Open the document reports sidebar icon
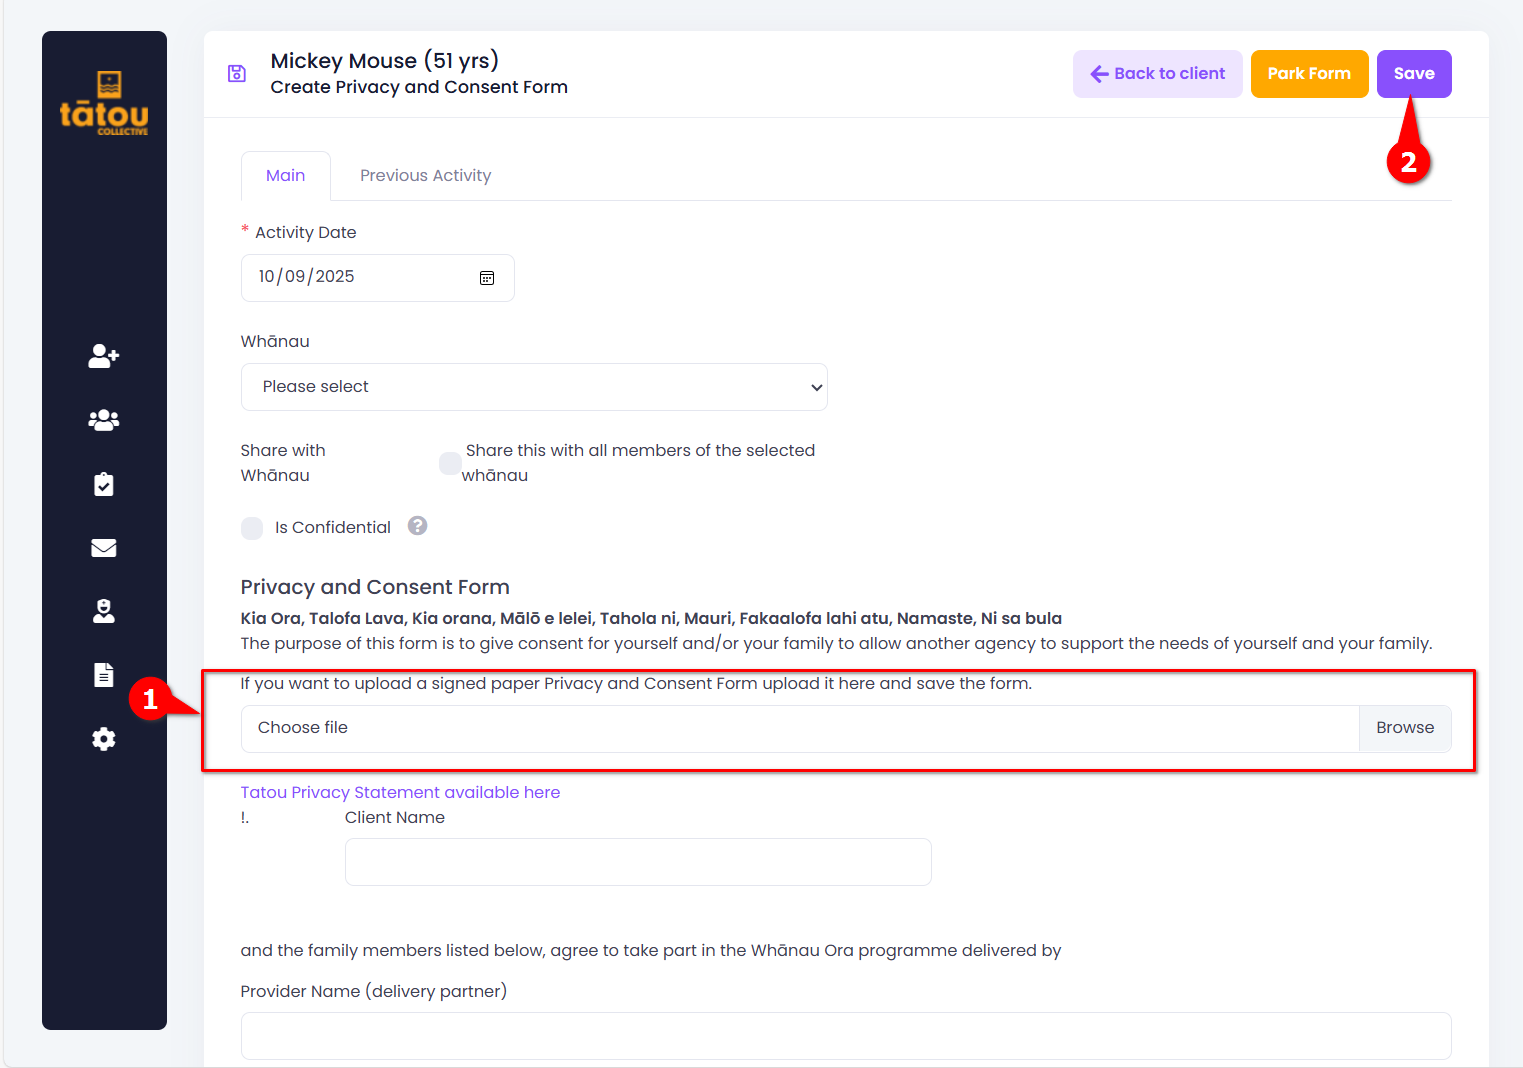The image size is (1523, 1068). 104,675
